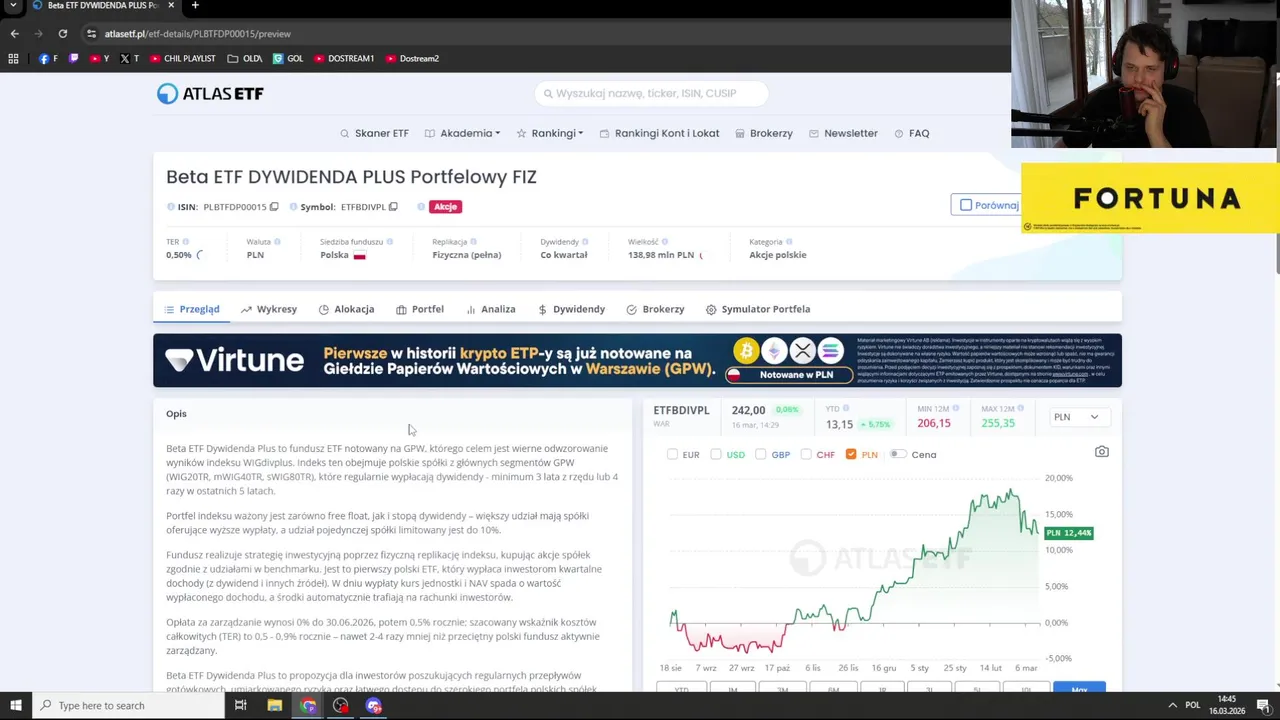
Task: Open the Siedziba funduszu info icon
Action: coord(390,242)
